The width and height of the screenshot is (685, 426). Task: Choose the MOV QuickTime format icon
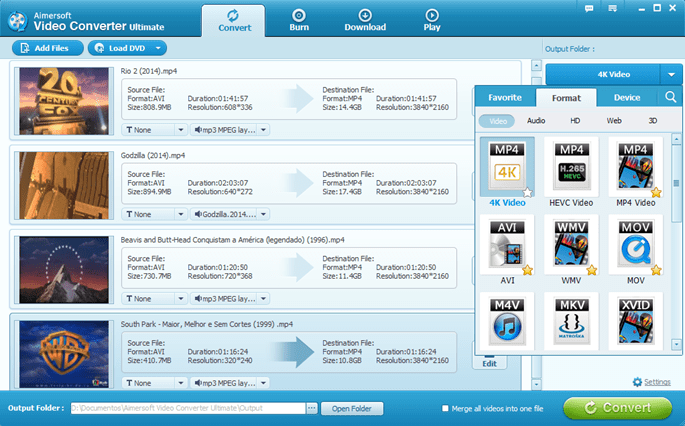tap(636, 245)
